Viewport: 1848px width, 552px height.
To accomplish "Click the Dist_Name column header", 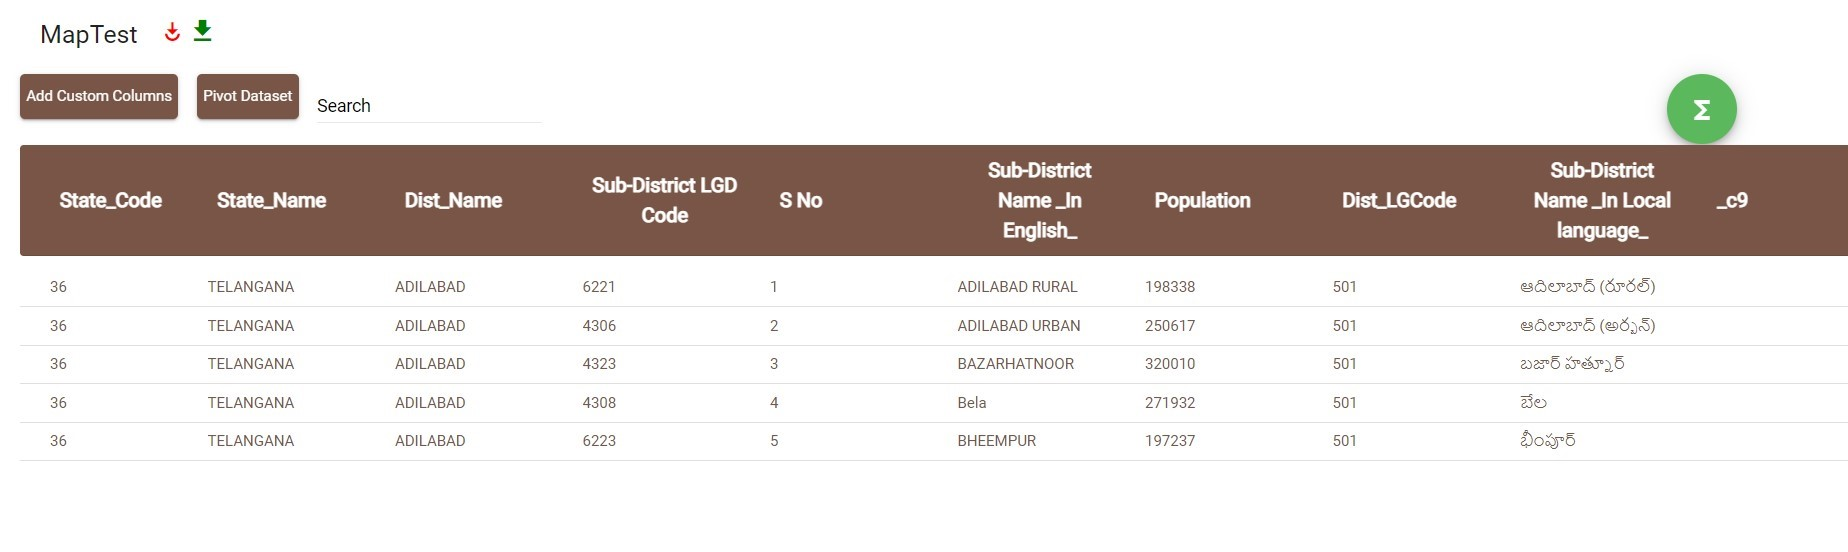I will (453, 200).
